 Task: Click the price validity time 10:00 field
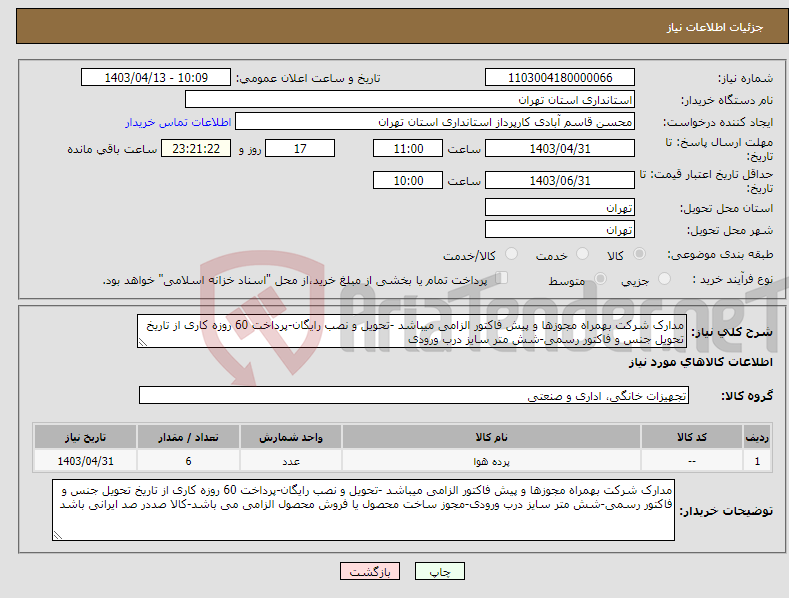tap(408, 180)
